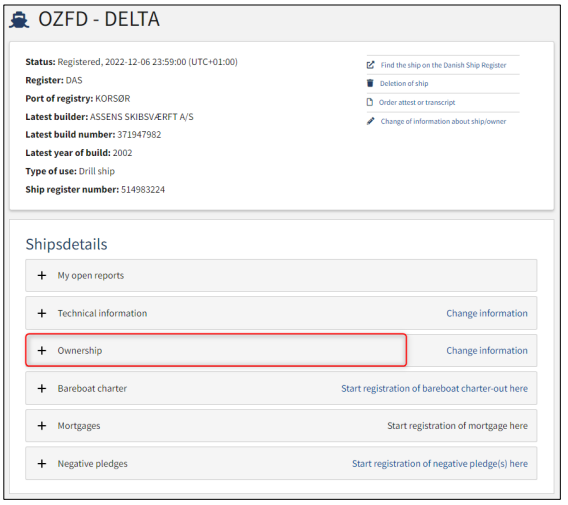Open Find the ship on the Danish Ship Register

[x=443, y=65]
